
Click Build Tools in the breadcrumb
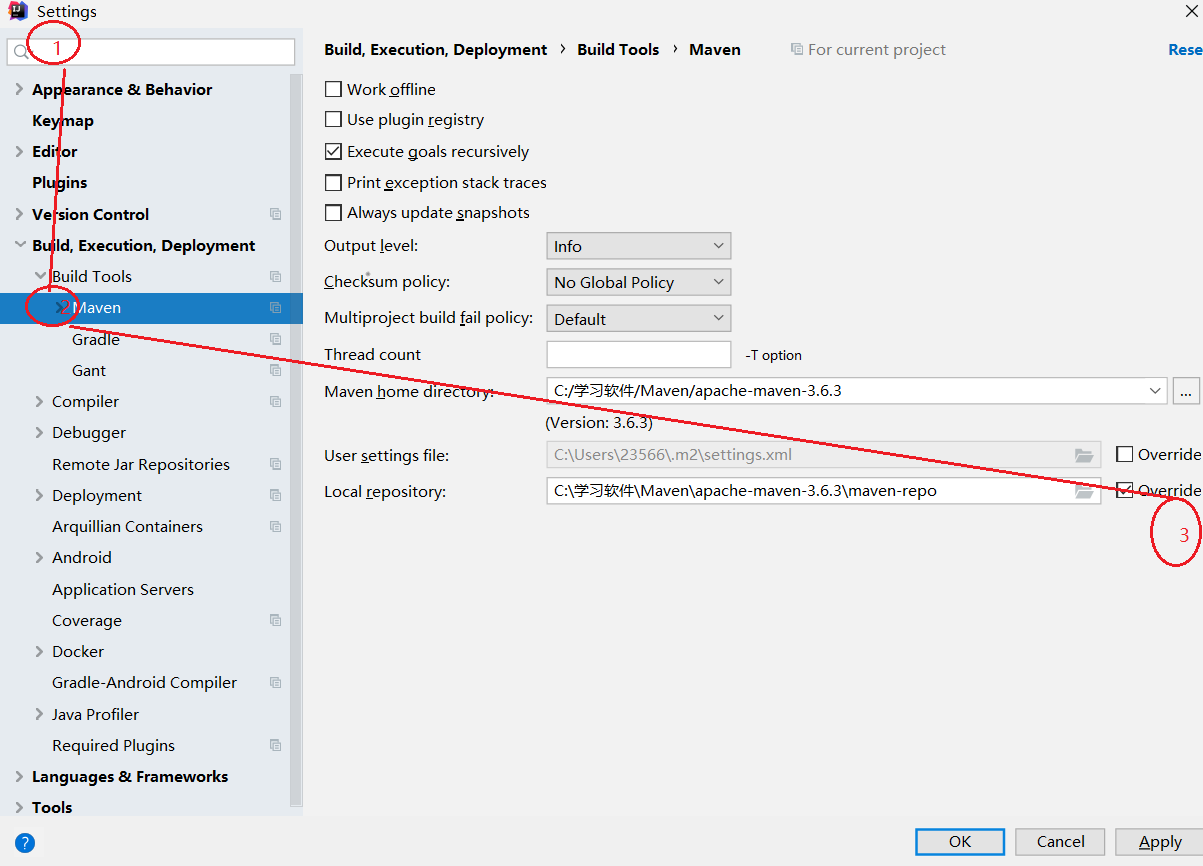tap(618, 49)
